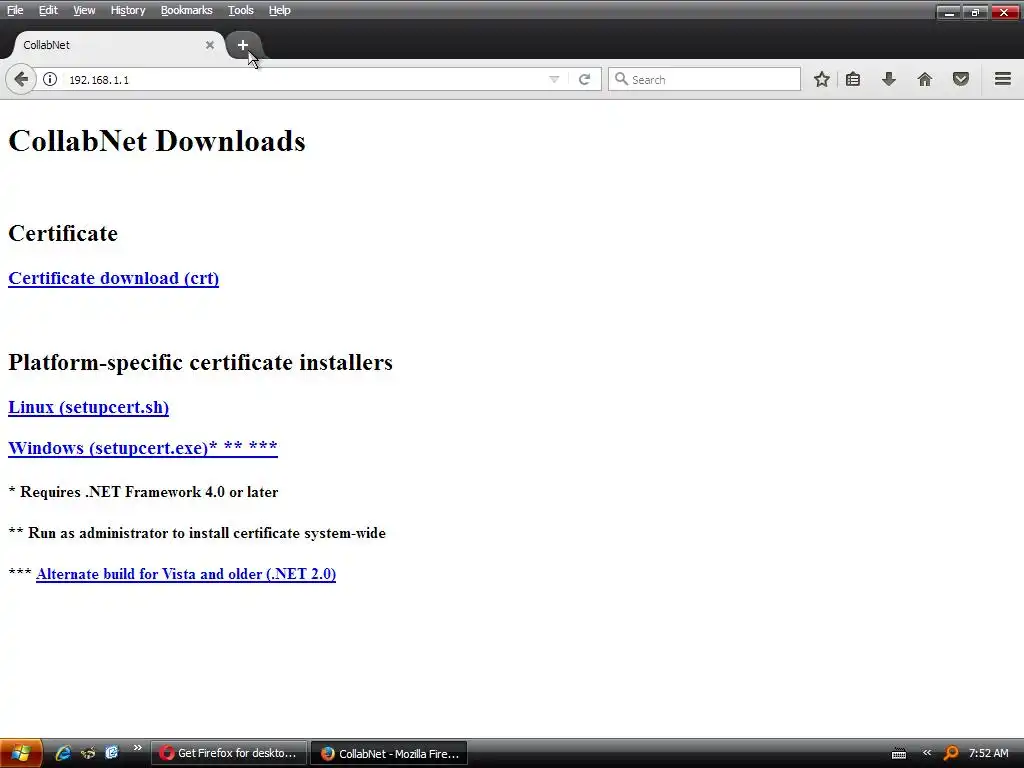Bookmark this page with the star icon

[822, 80]
